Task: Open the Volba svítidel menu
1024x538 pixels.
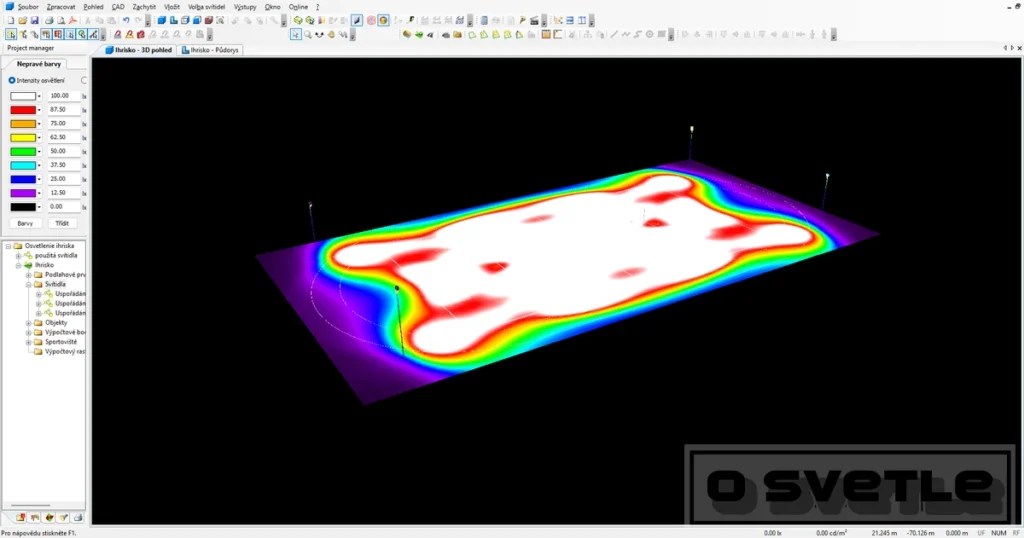Action: point(206,7)
